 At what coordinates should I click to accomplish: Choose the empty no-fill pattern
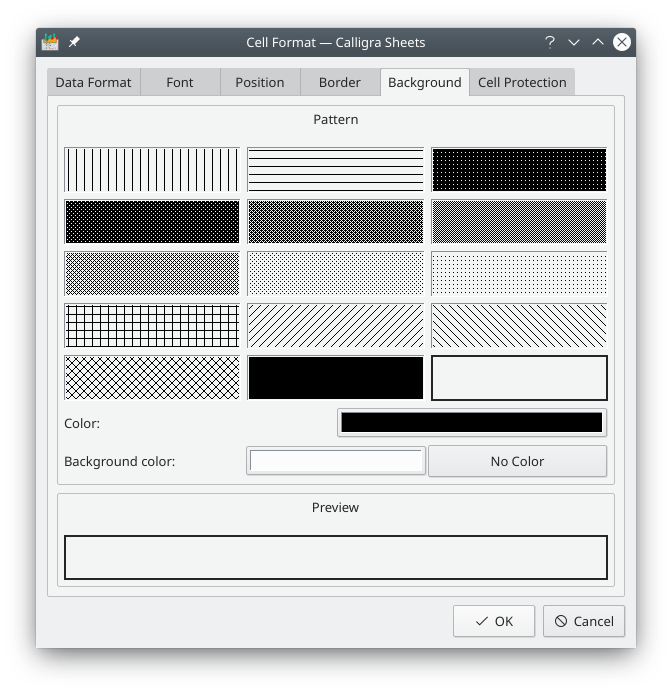click(x=519, y=377)
